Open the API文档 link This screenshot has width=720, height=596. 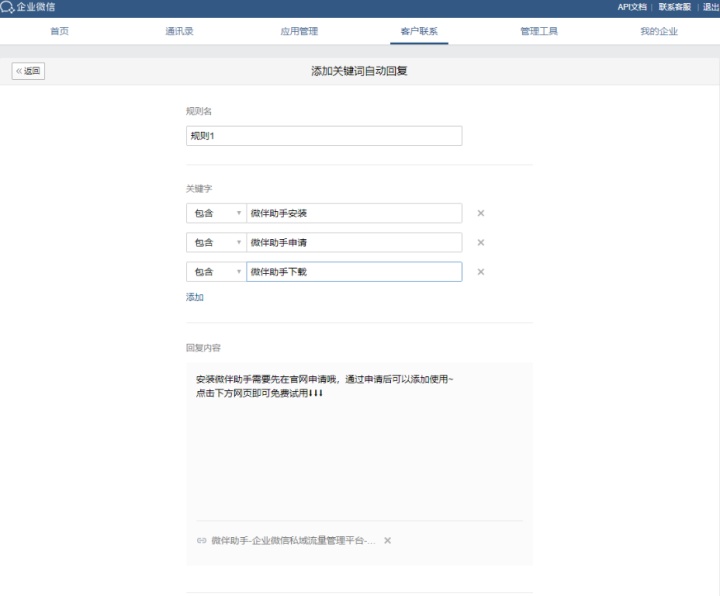tap(632, 7)
